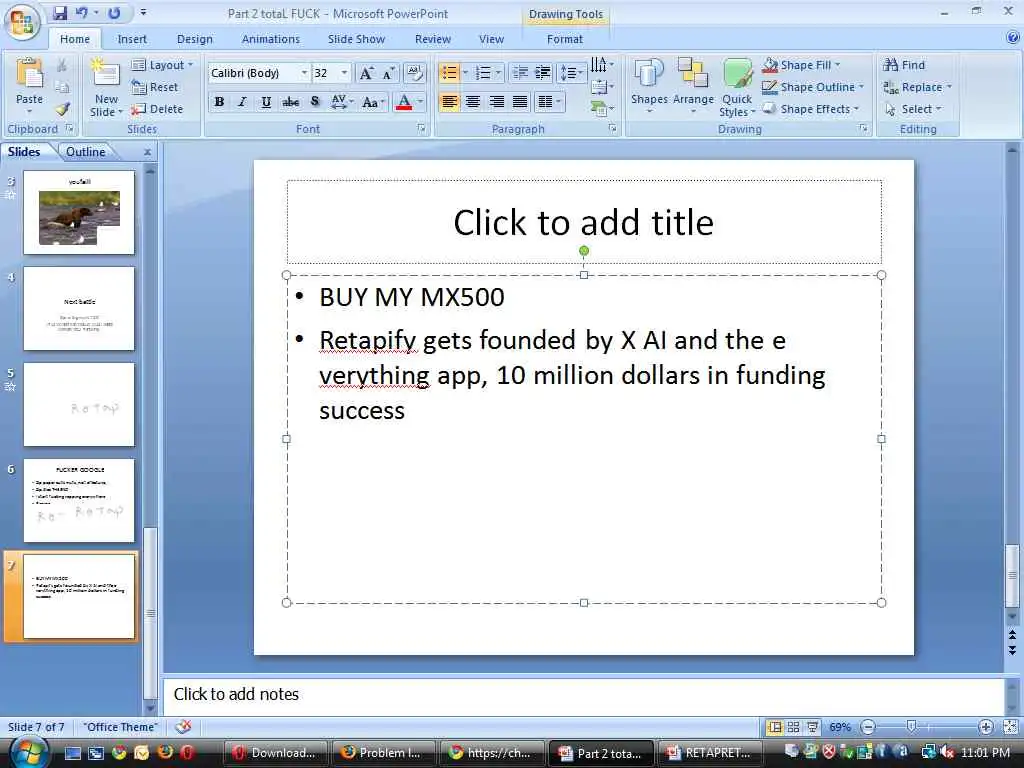Start Slide Show from the status bar
The height and width of the screenshot is (768, 1024).
pyautogui.click(x=812, y=727)
